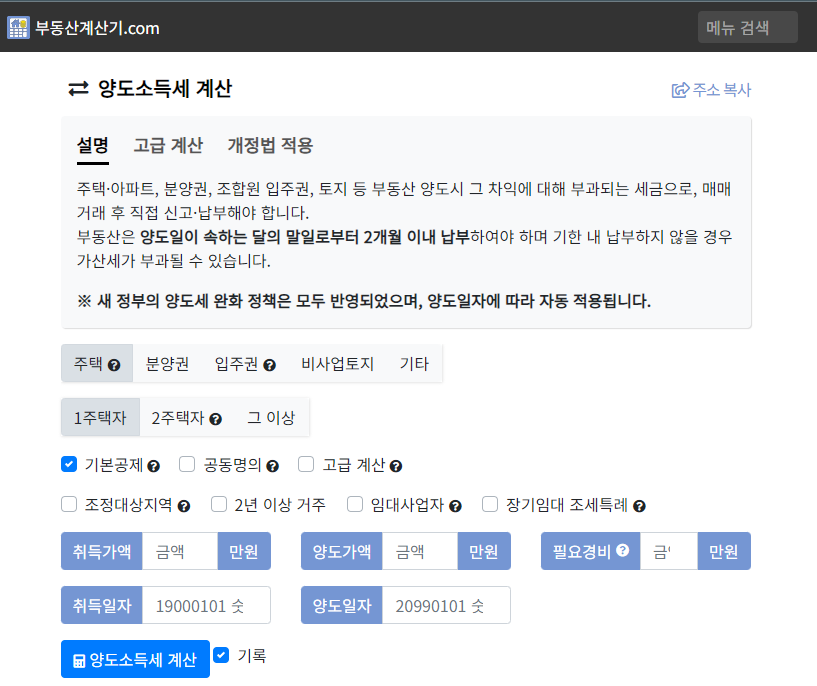Click the 부동산계산기.com logo icon

pos(18,28)
